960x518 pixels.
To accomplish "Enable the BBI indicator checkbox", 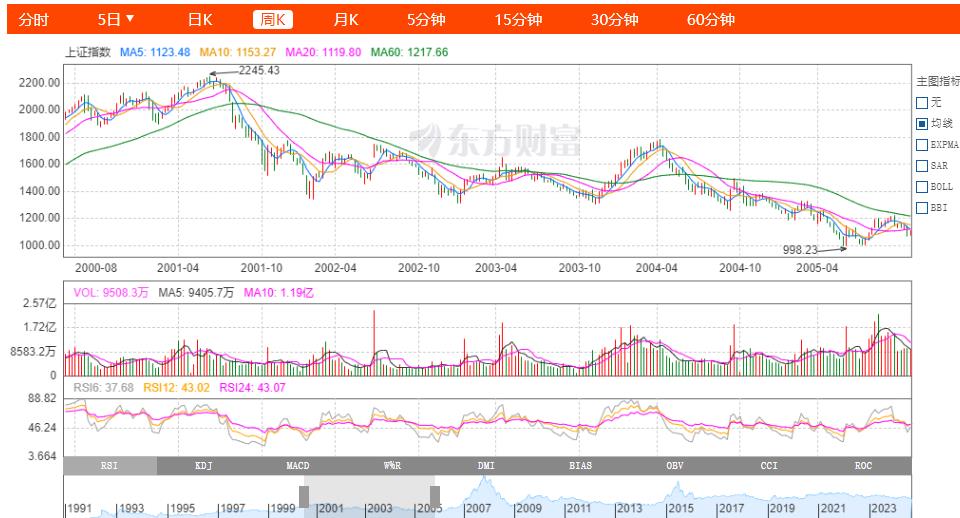I will point(922,208).
